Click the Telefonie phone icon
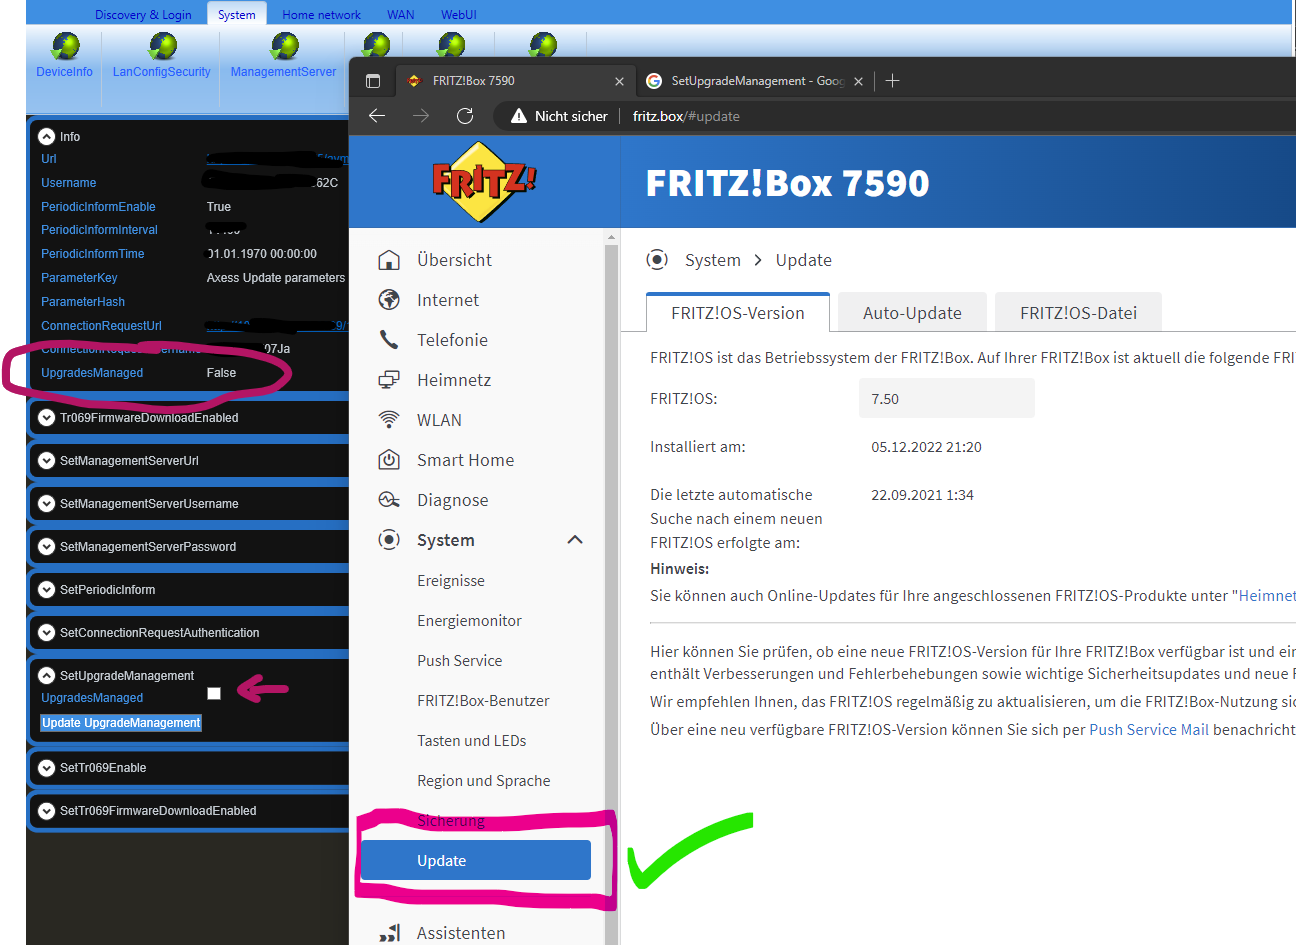The image size is (1296, 945). pyautogui.click(x=389, y=340)
